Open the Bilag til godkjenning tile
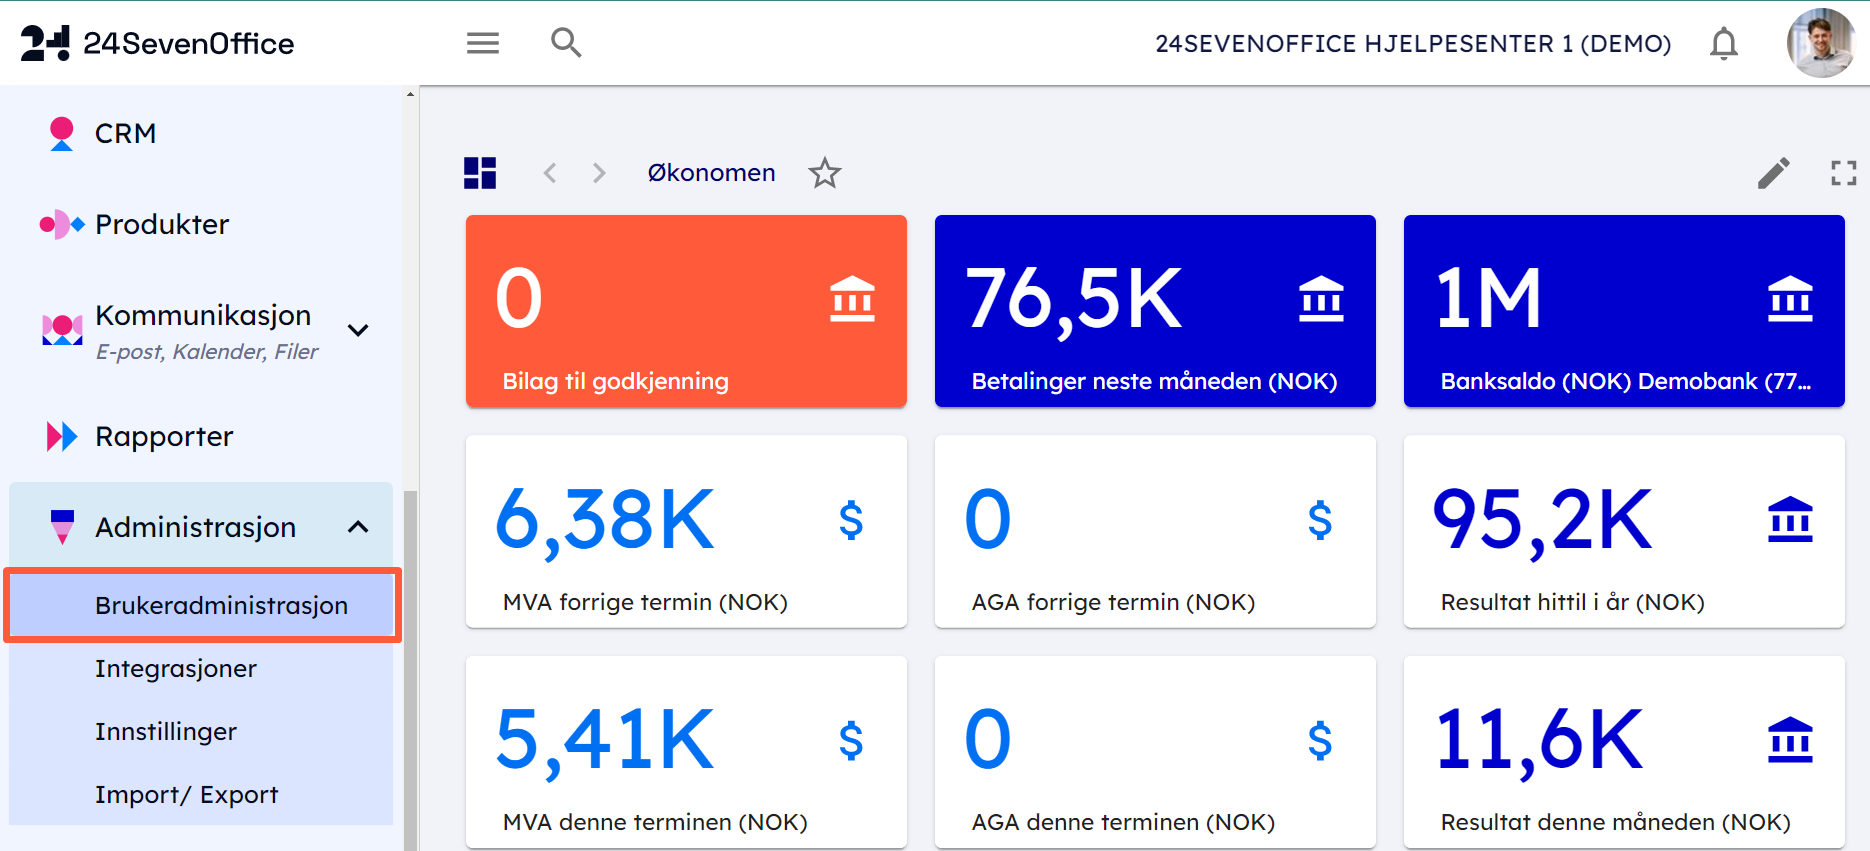 point(686,311)
